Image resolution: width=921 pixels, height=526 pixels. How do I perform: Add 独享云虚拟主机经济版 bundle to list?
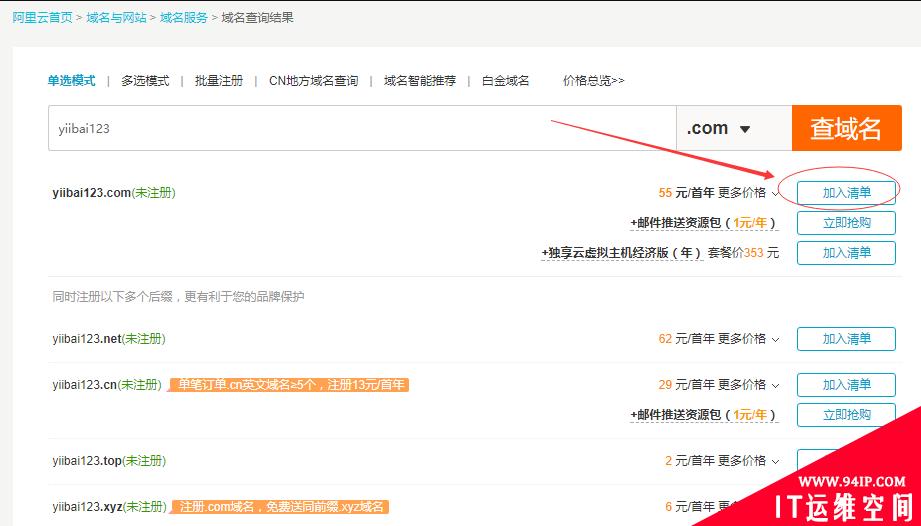tap(846, 253)
